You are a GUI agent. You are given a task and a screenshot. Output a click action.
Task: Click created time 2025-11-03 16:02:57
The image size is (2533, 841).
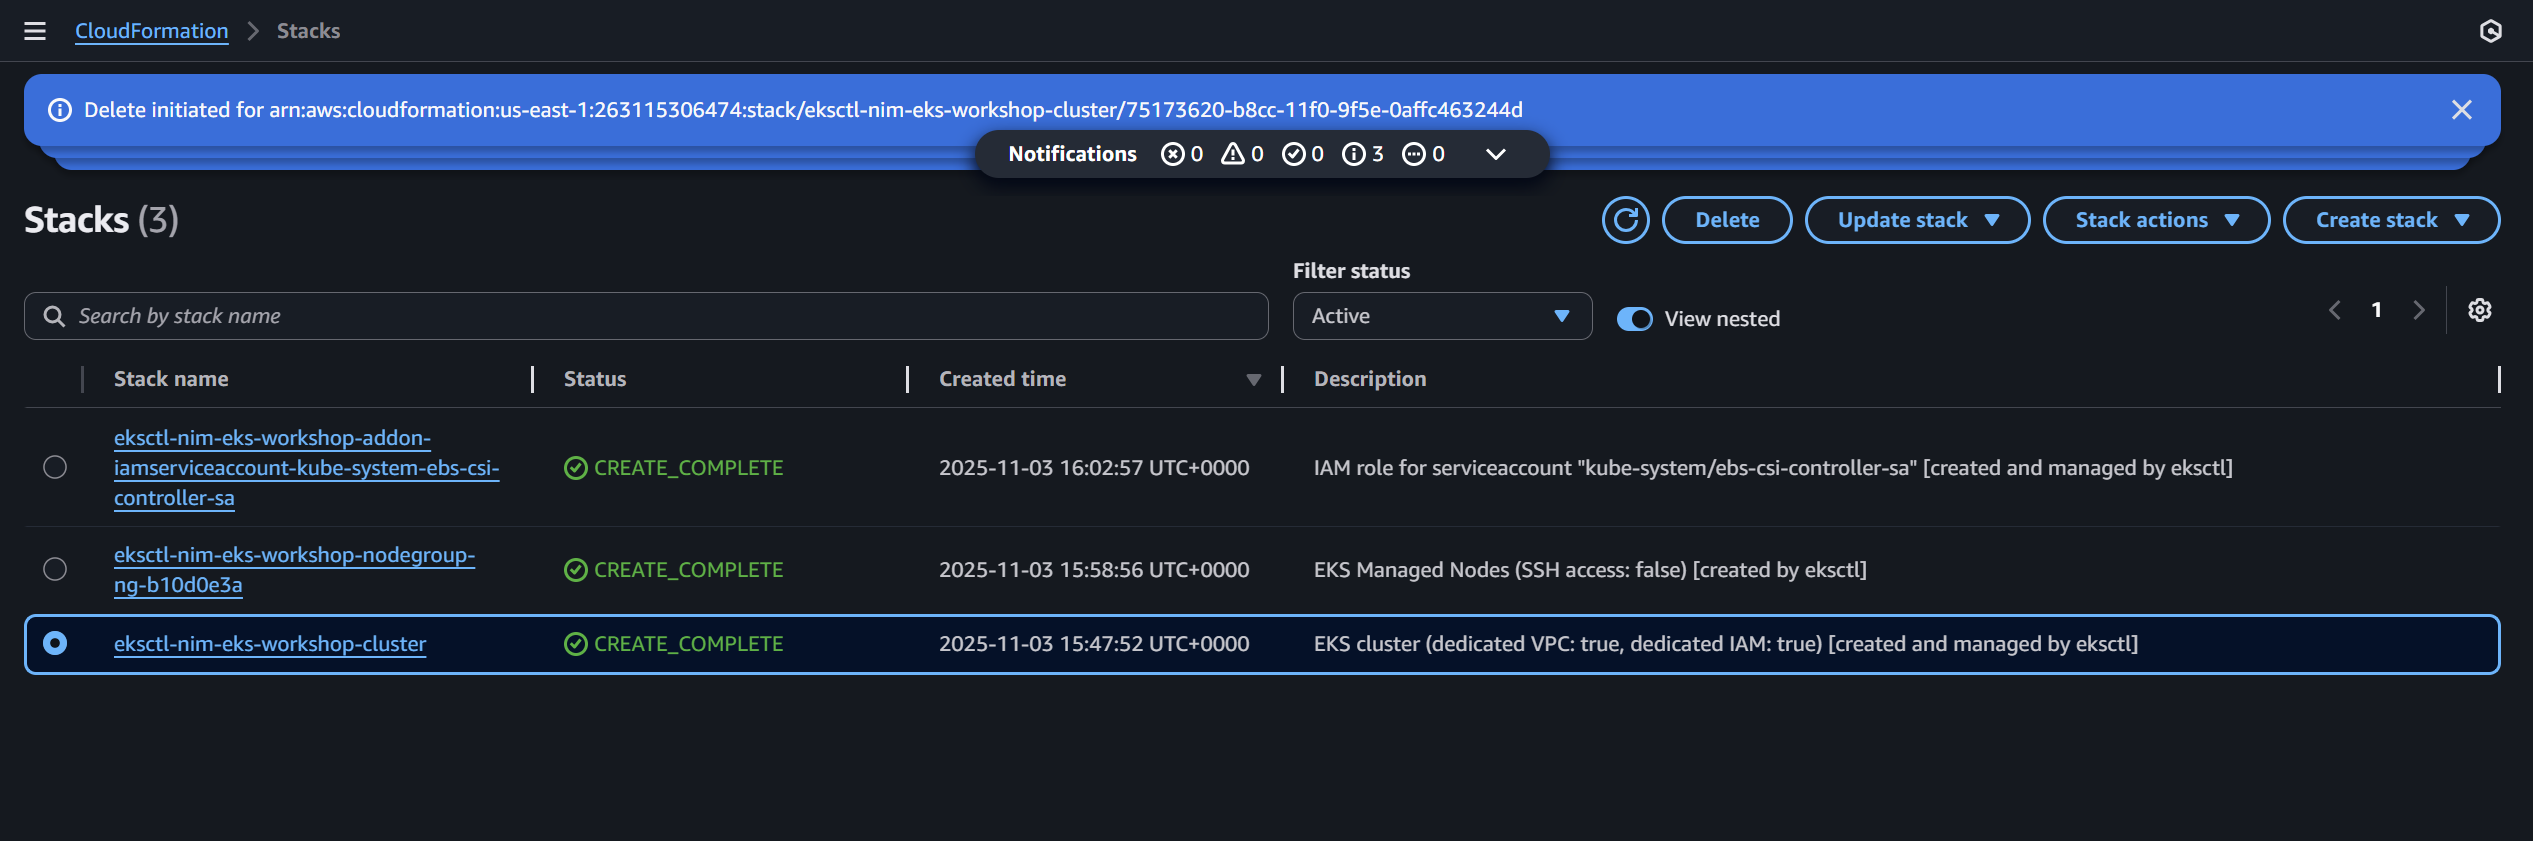[x=1094, y=468]
